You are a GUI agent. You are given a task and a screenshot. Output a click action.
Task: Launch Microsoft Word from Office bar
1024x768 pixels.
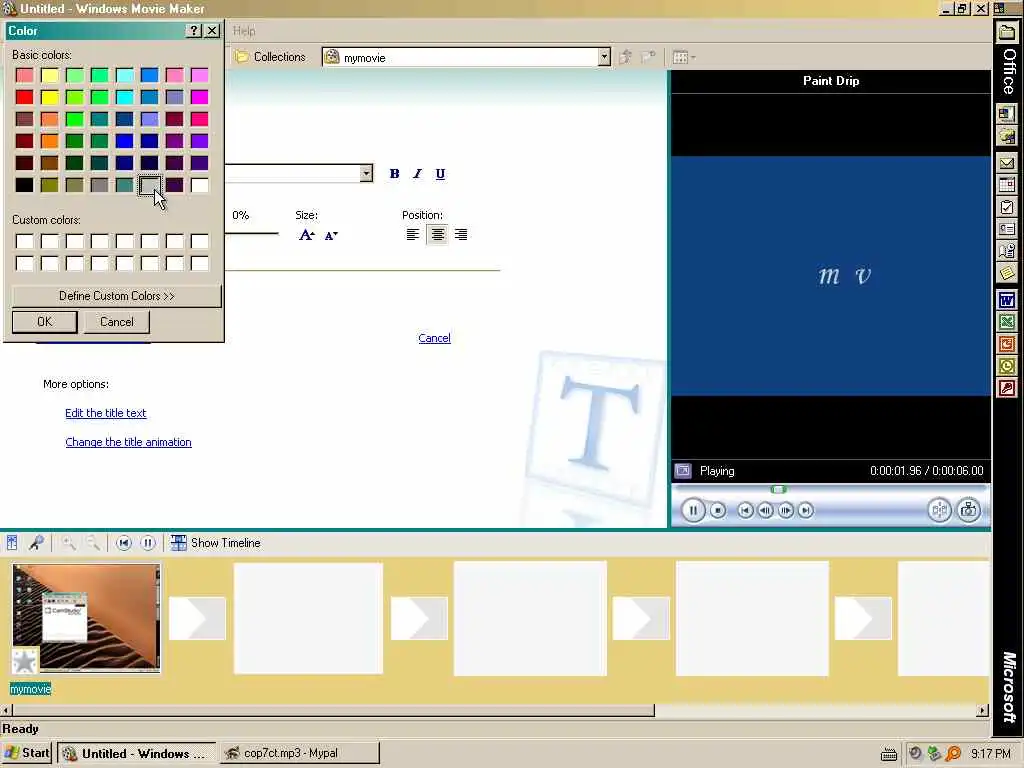pos(1007,300)
